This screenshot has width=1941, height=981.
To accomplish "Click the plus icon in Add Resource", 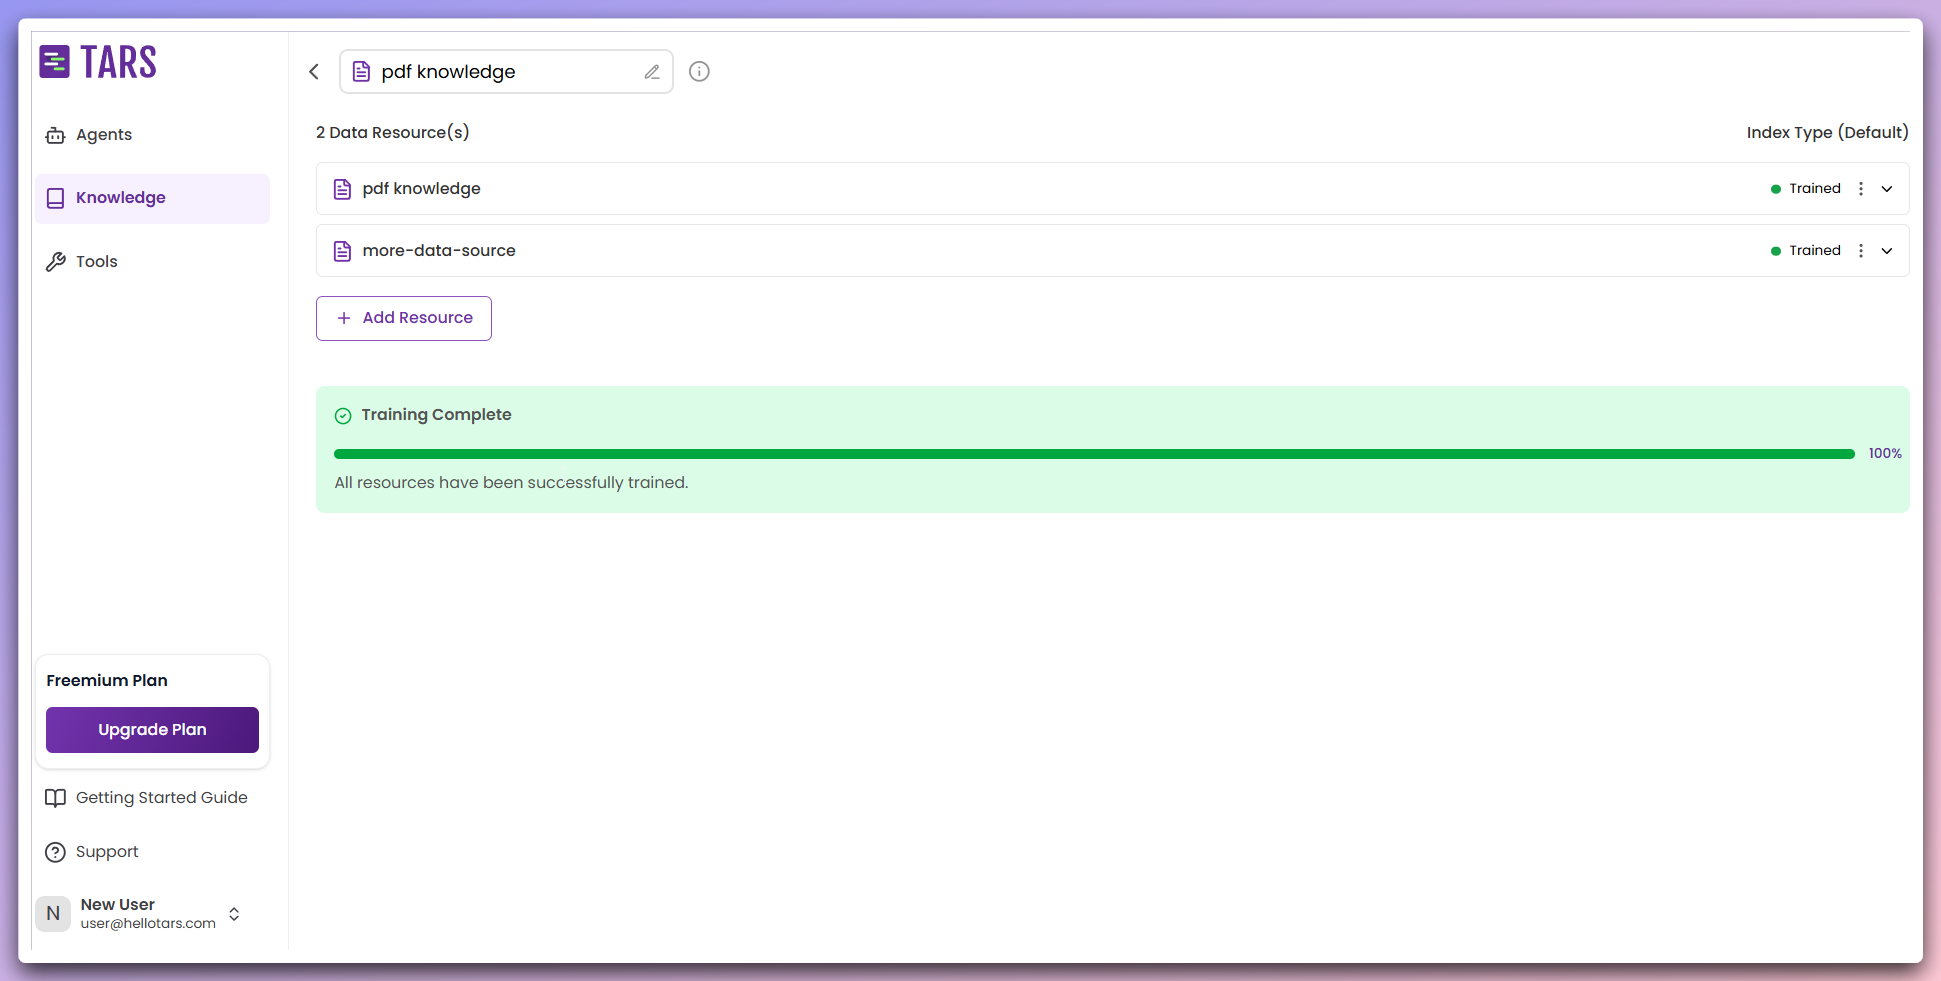I will (x=344, y=318).
